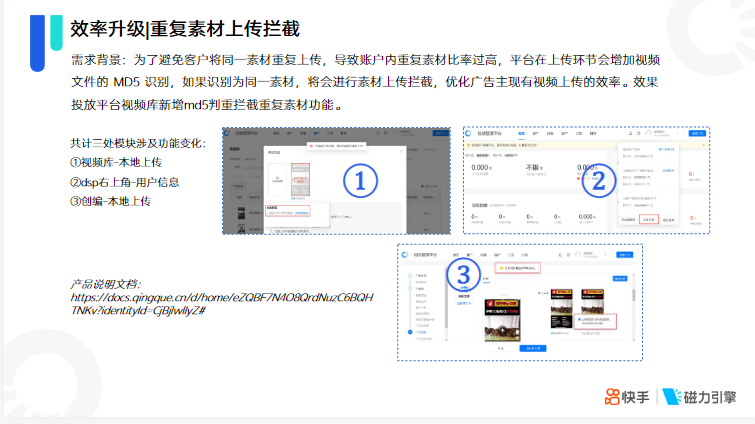
Task: Click the blue confirm button below screenshot 3's preview
Action: 533,348
